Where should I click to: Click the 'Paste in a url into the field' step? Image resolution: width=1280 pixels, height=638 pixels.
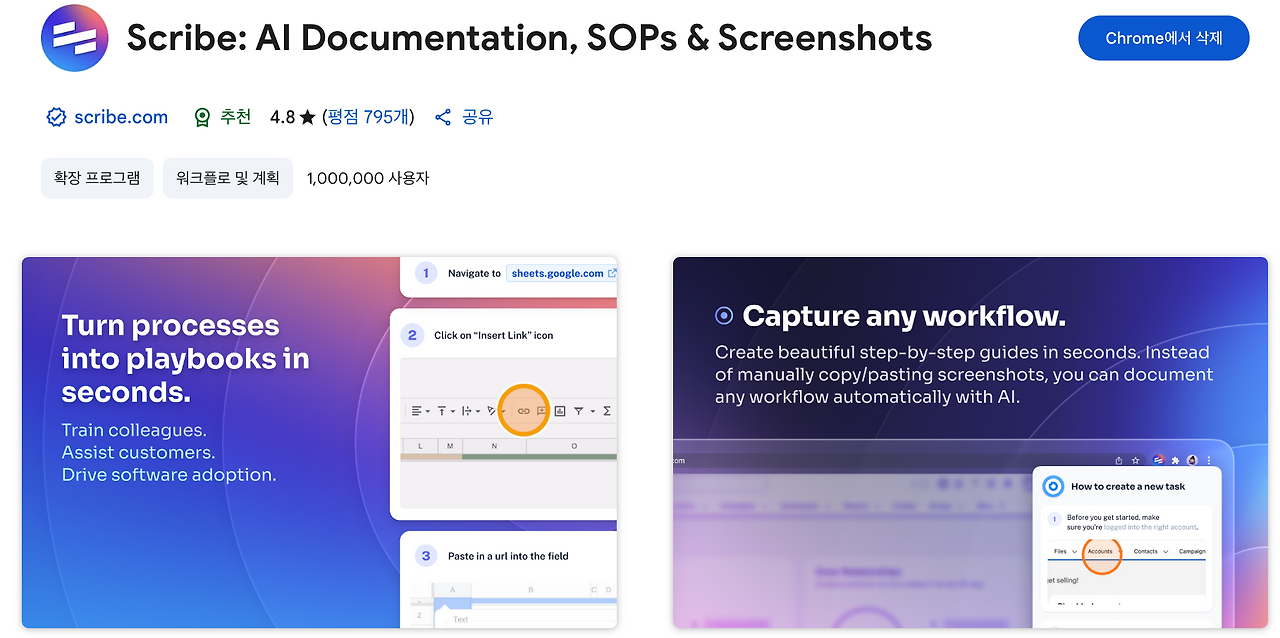pos(508,556)
